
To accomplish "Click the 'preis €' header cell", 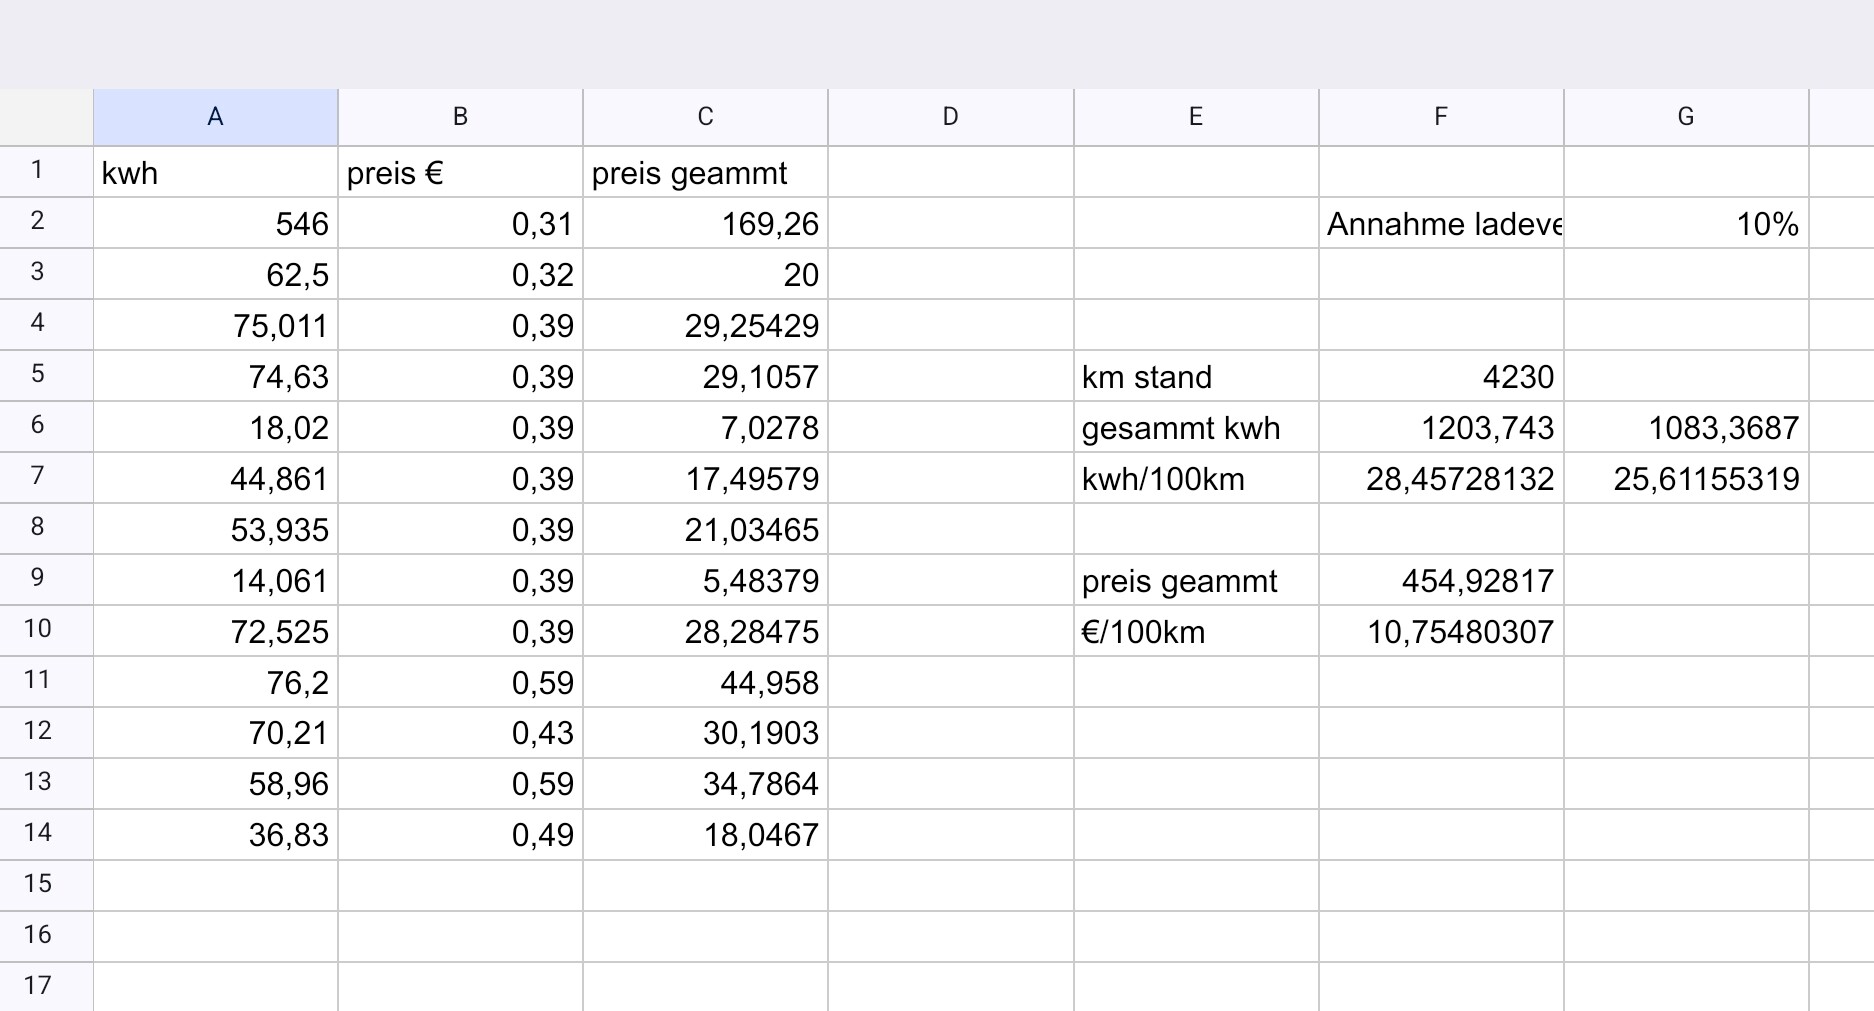I will click(x=460, y=173).
